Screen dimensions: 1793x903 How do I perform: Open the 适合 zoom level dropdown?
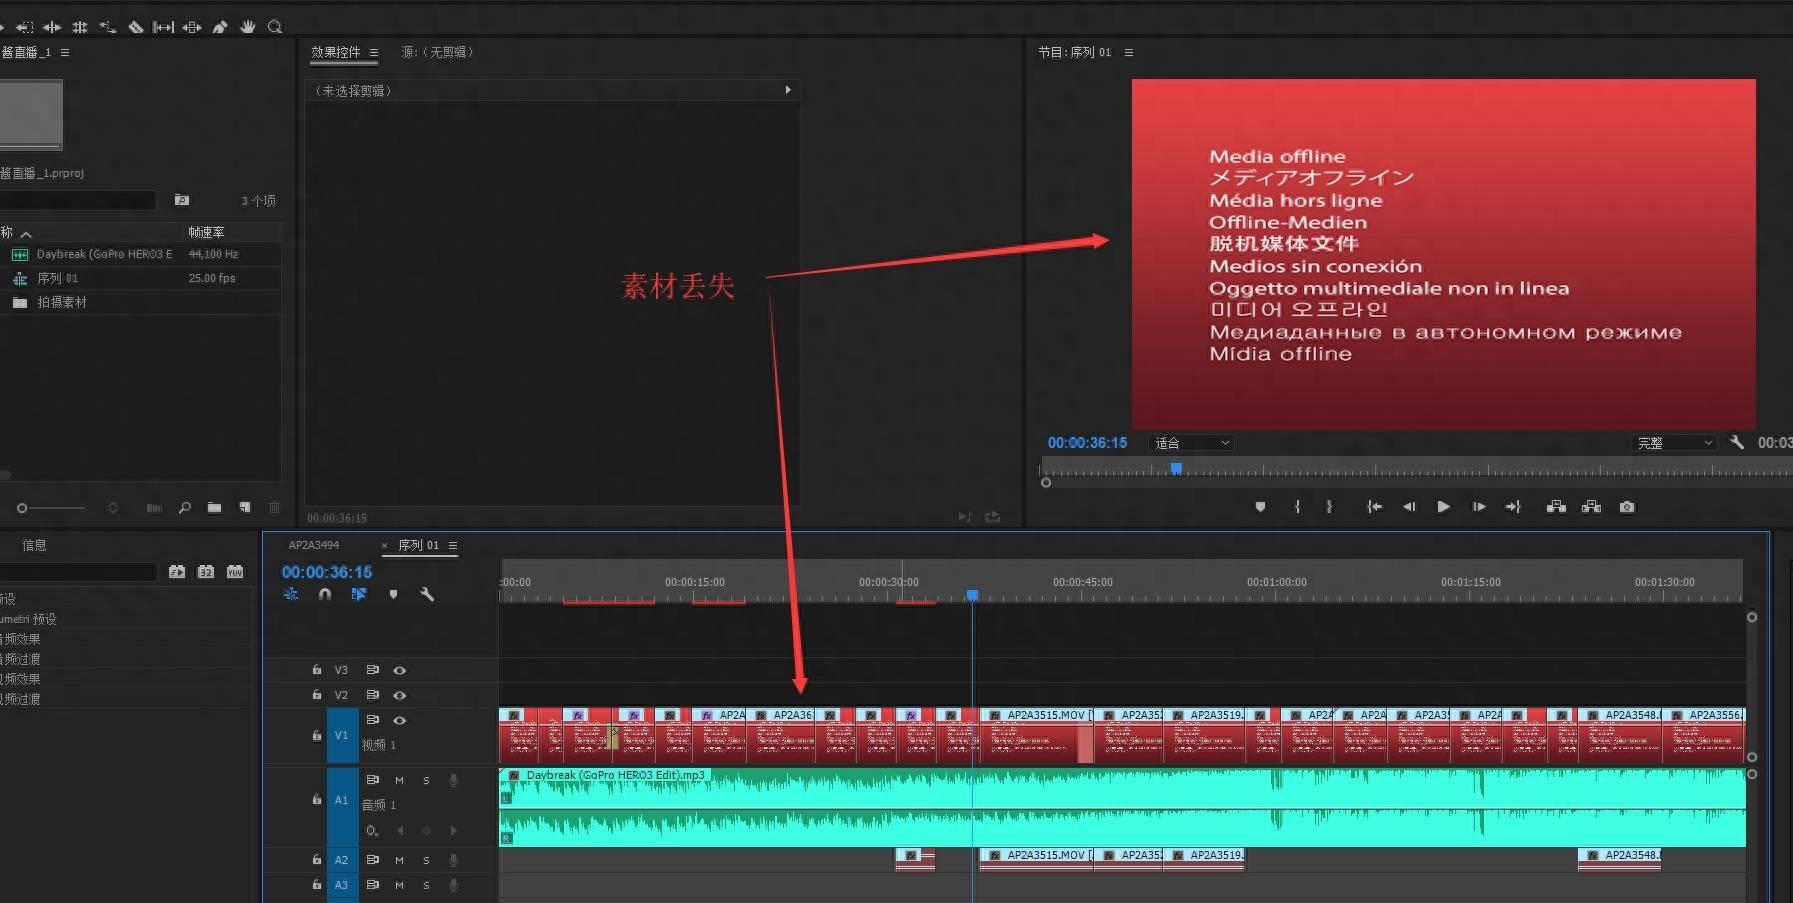[1192, 443]
